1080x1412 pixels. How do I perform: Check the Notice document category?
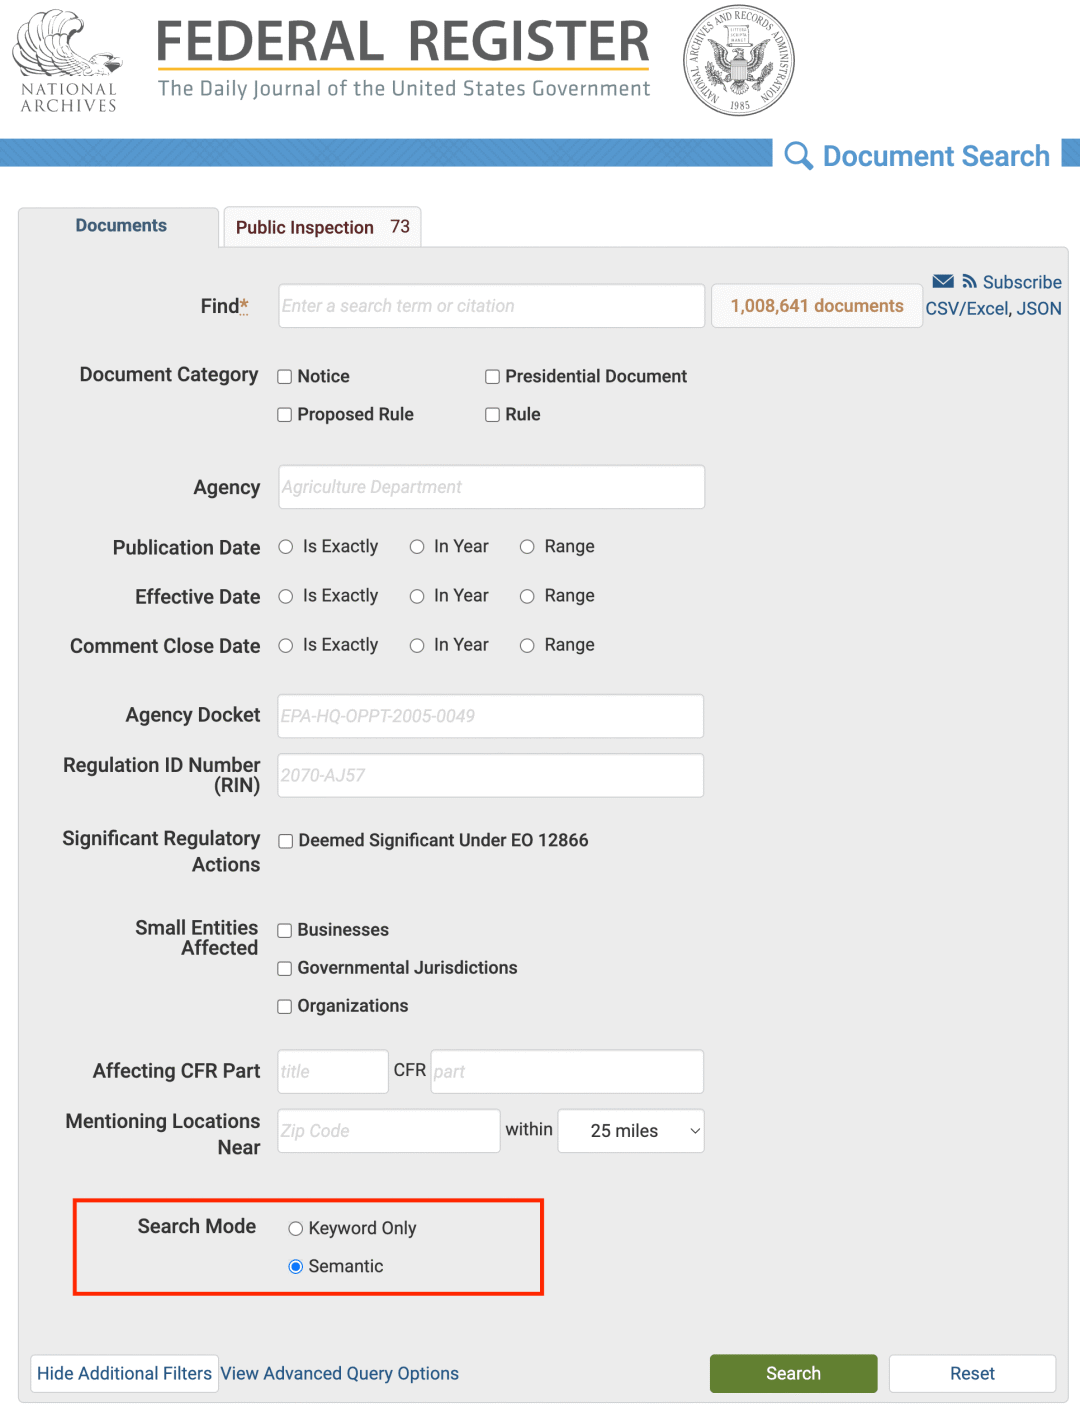click(285, 377)
